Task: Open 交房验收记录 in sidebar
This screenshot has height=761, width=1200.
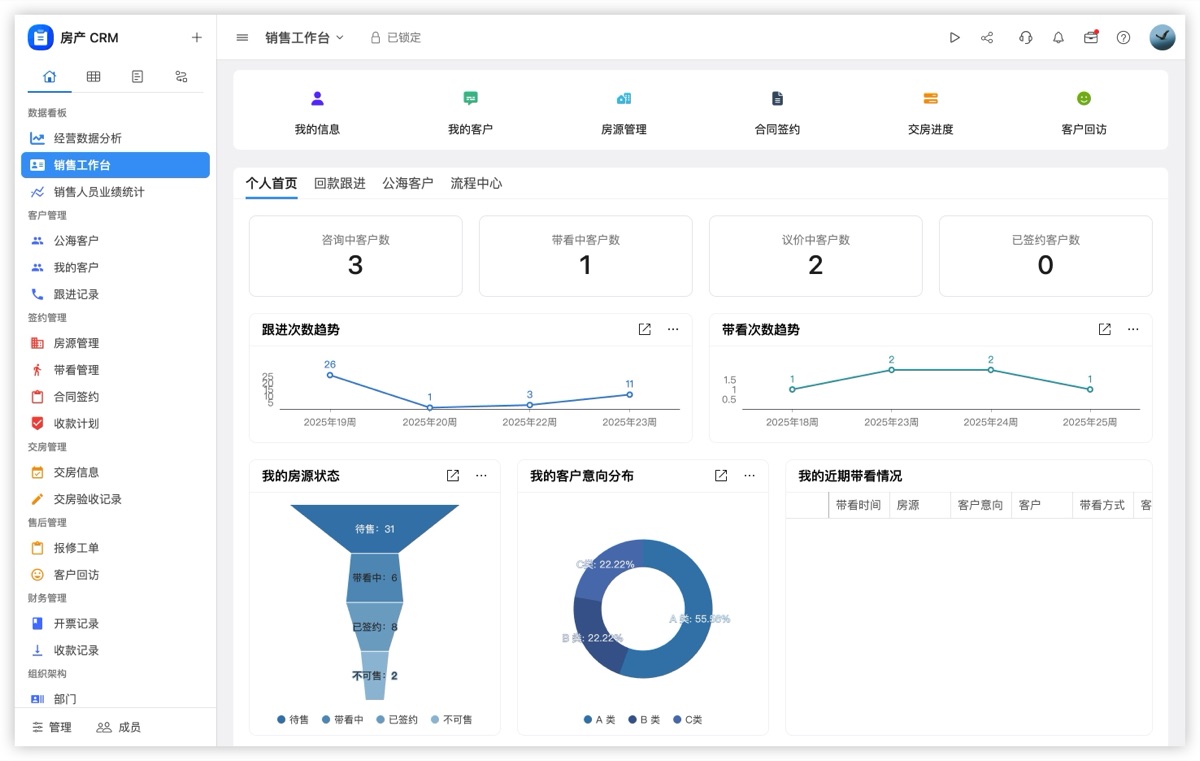Action: 115,499
